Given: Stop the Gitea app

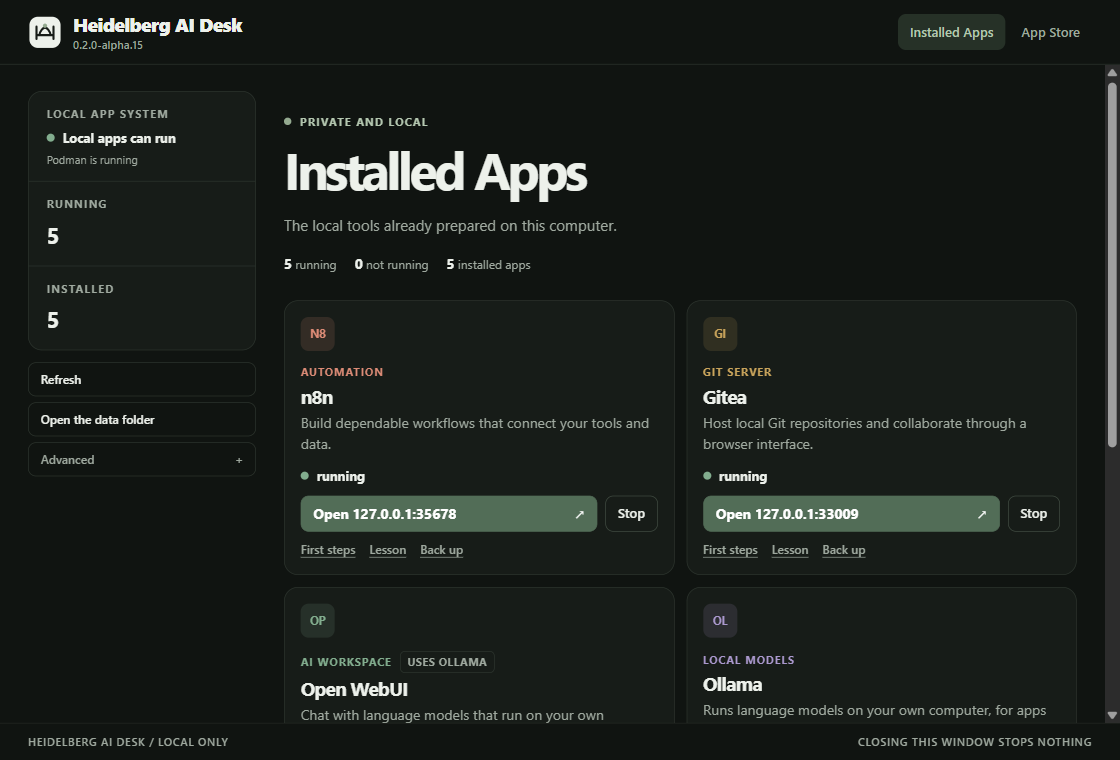Looking at the screenshot, I should [x=1034, y=514].
